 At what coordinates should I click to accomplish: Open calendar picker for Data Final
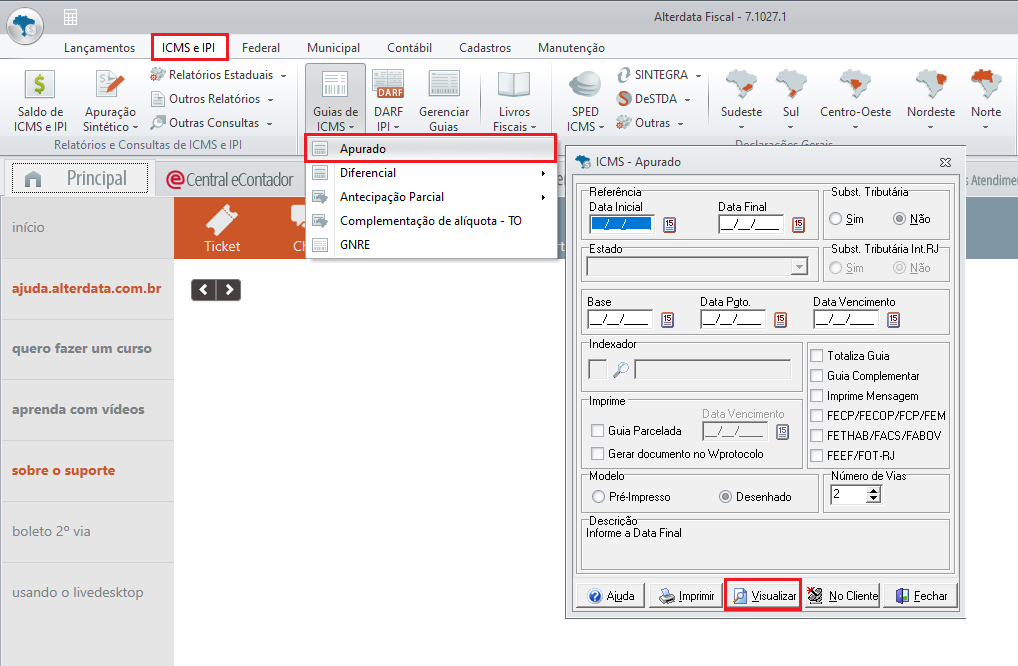click(799, 225)
